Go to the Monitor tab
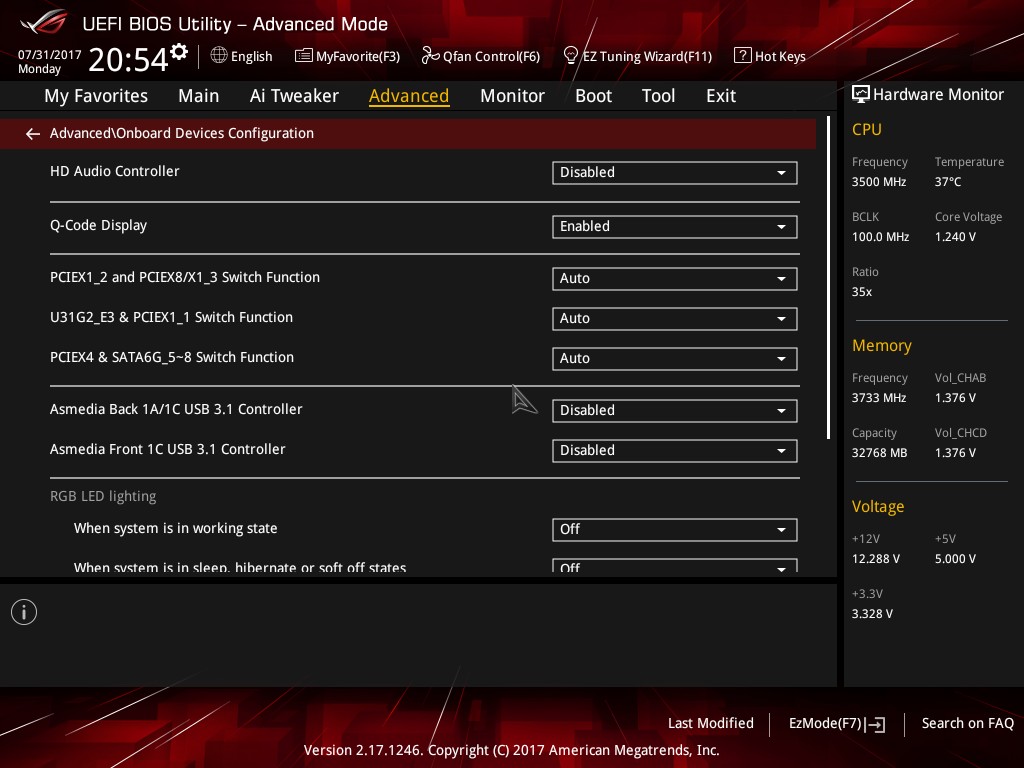 point(512,96)
